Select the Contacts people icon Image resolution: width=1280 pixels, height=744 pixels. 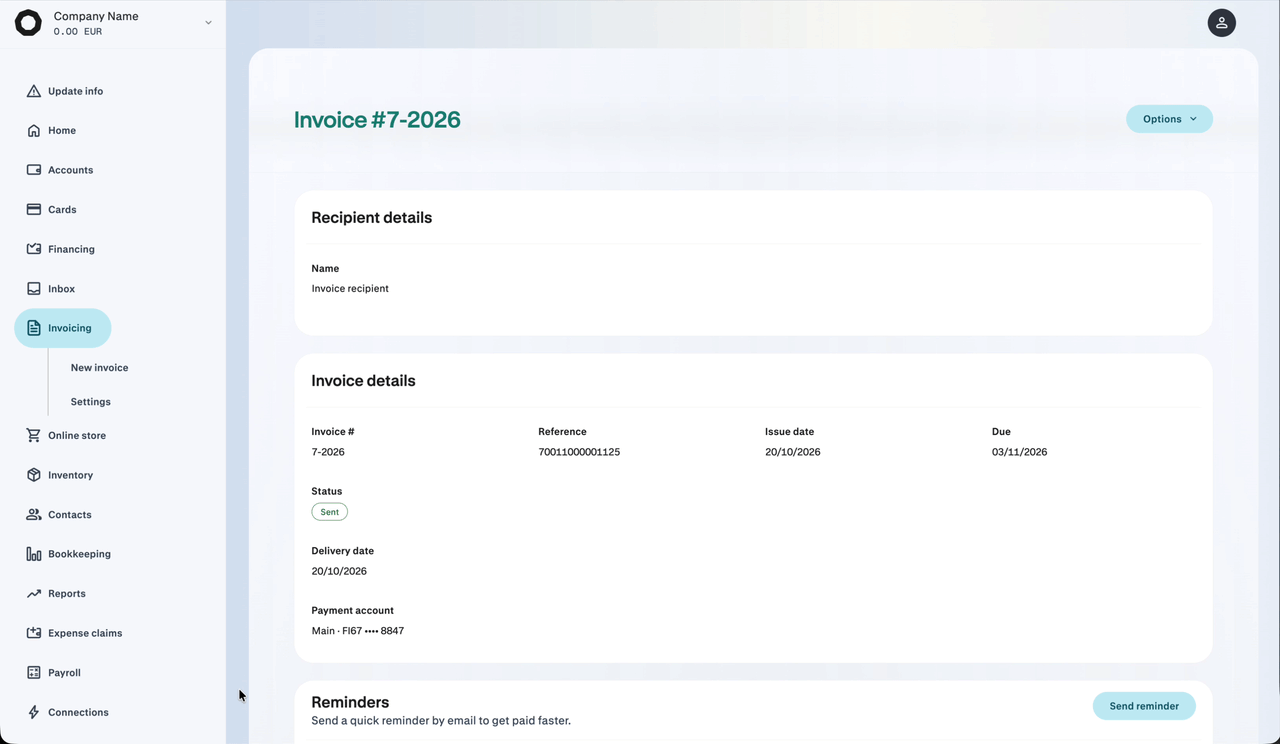coord(34,514)
